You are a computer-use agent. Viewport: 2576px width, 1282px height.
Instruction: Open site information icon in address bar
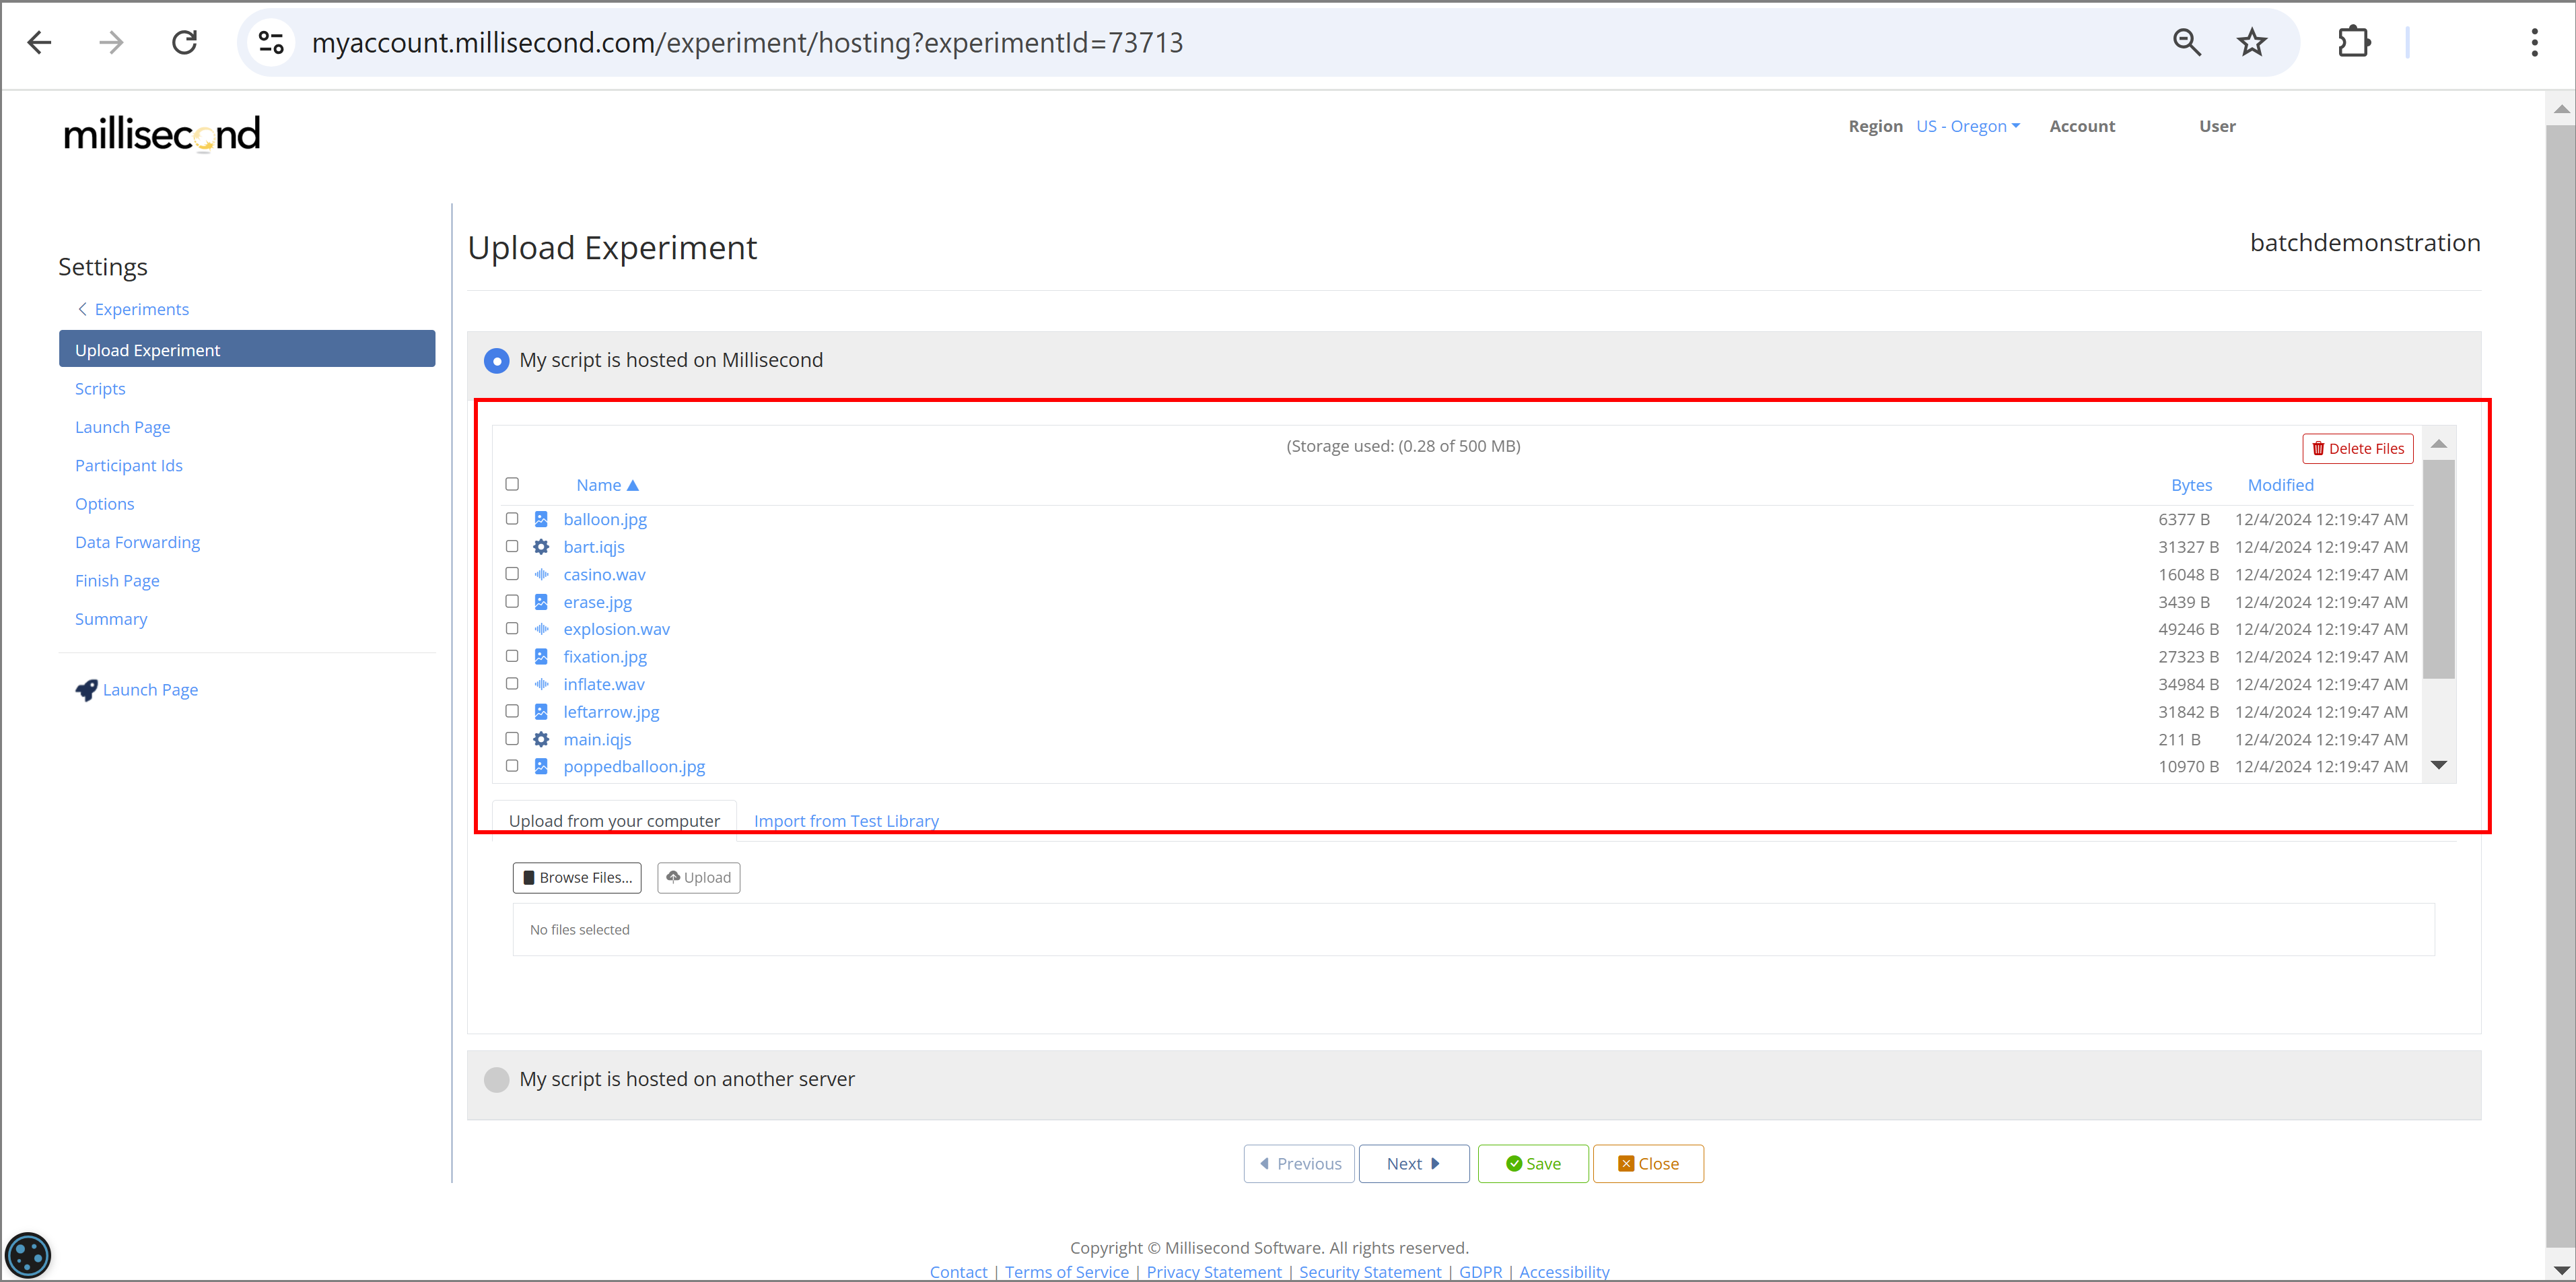pos(271,42)
